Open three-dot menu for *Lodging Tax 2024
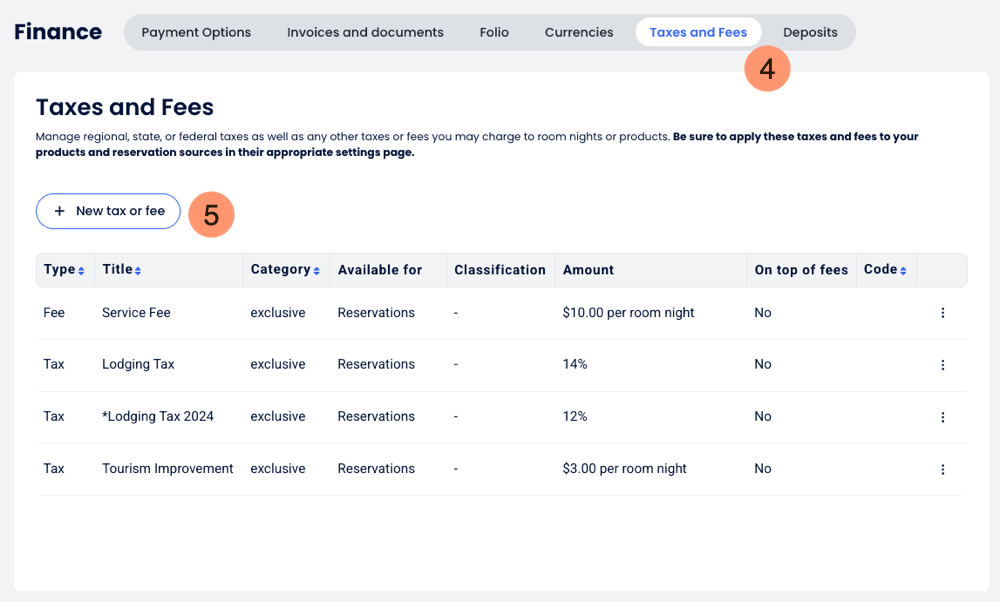The width and height of the screenshot is (1000, 602). 942,417
